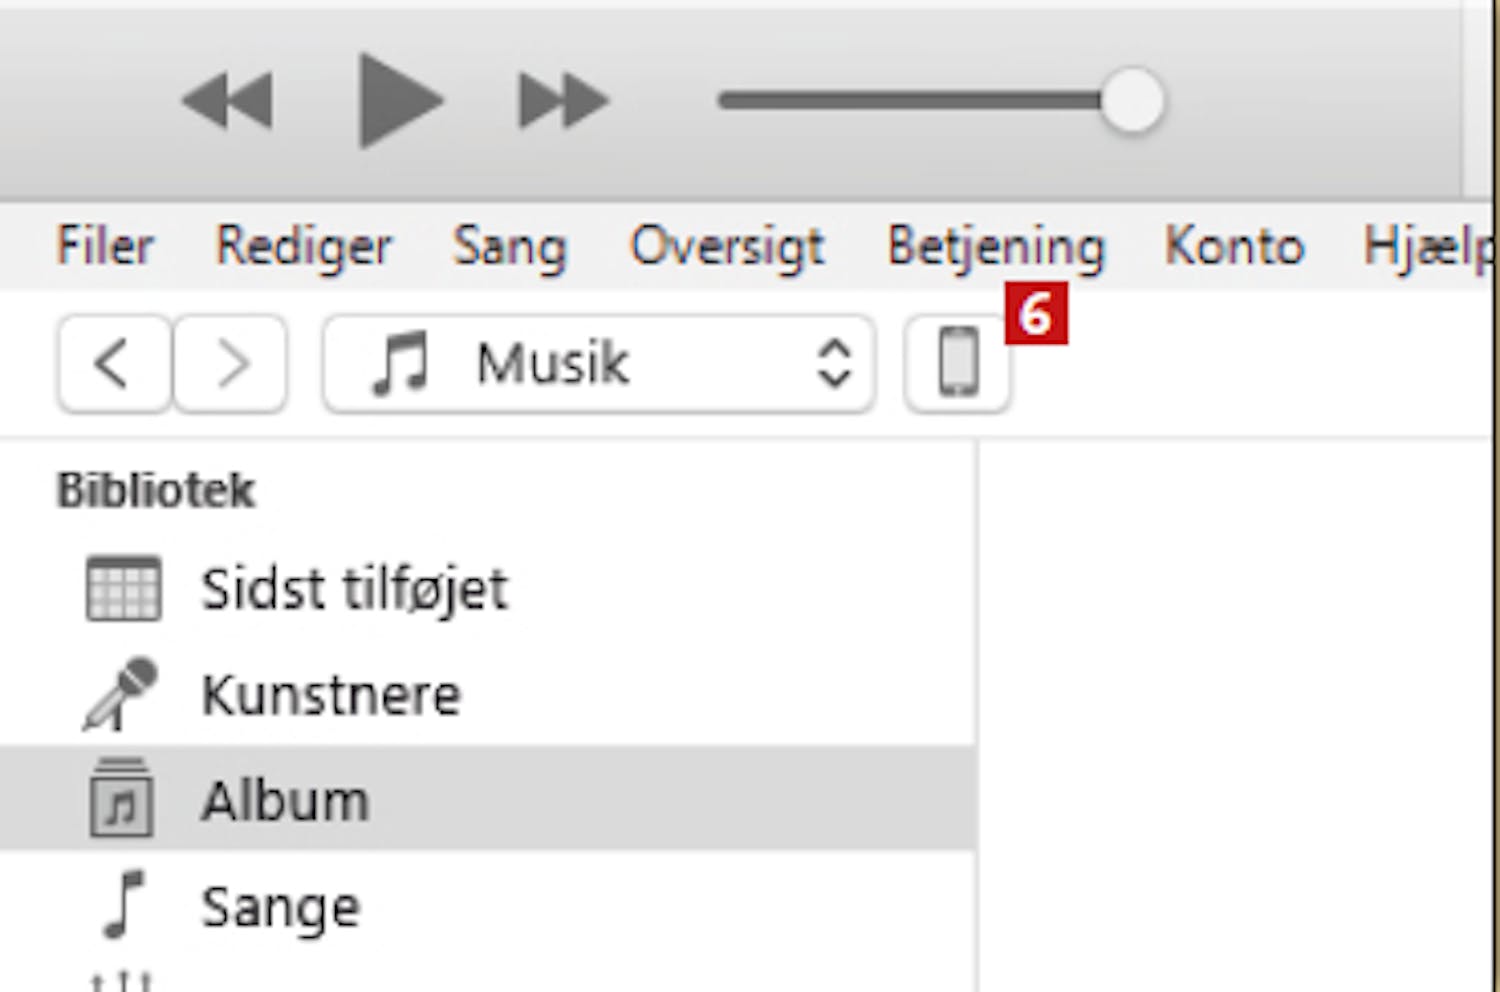The width and height of the screenshot is (1500, 992).
Task: Open the Oversigt menu
Action: 728,247
